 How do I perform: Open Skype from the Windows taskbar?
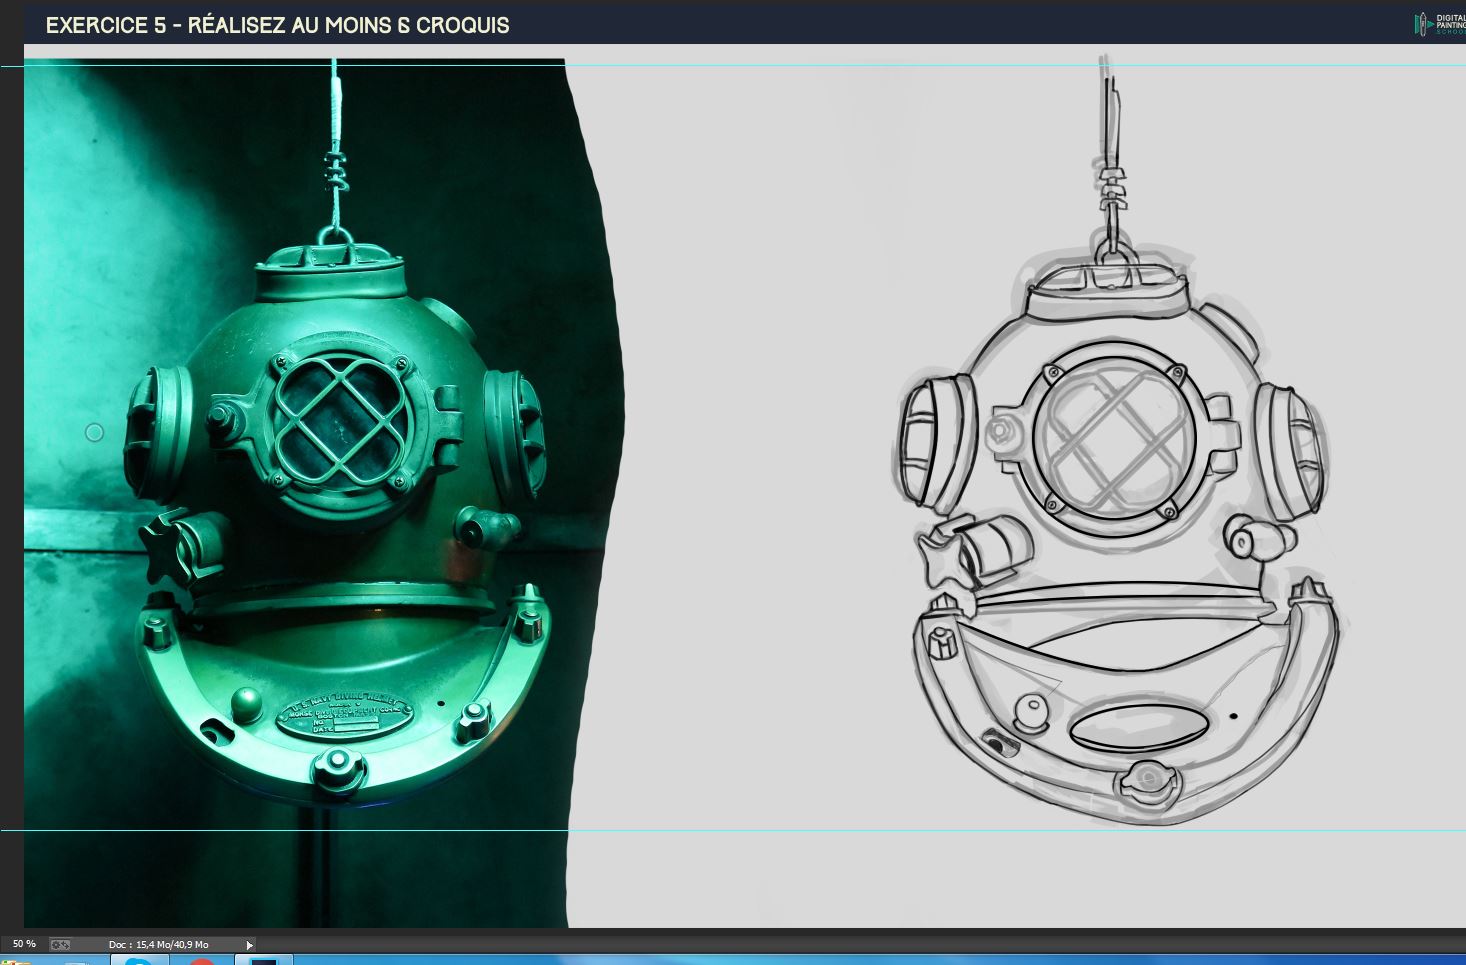click(x=138, y=961)
